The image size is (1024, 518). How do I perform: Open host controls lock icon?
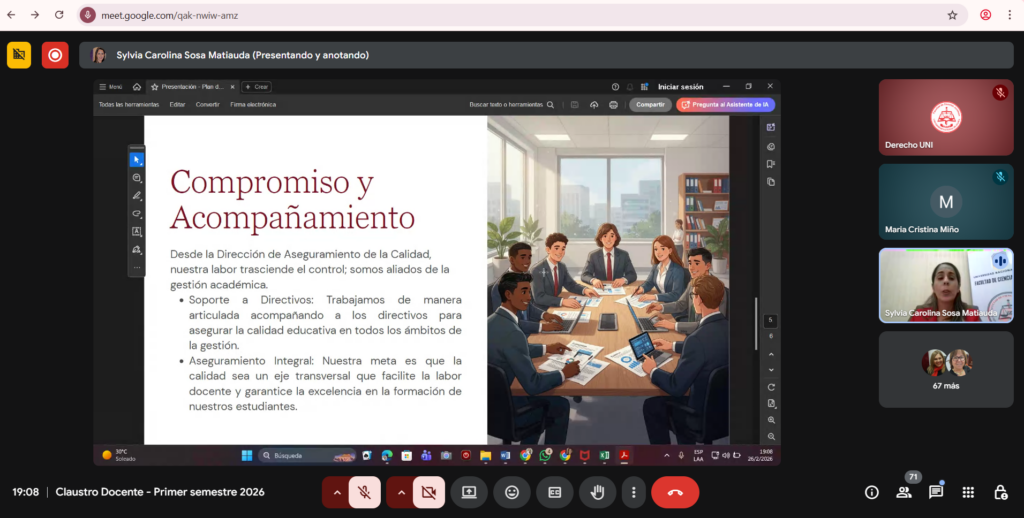(1000, 492)
